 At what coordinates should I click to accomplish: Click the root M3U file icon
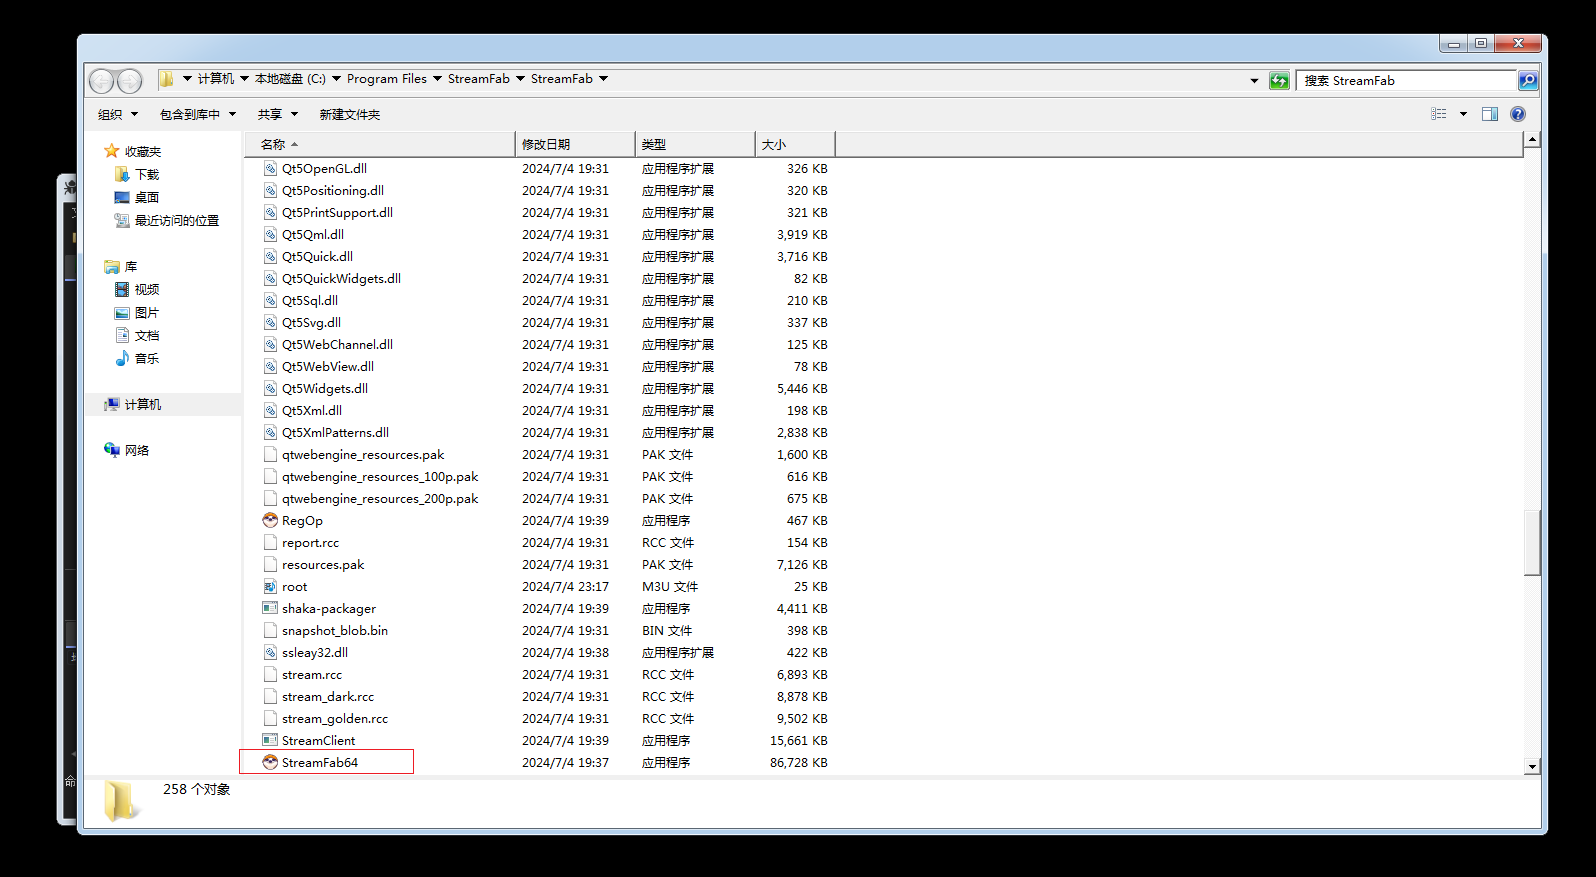coord(270,586)
